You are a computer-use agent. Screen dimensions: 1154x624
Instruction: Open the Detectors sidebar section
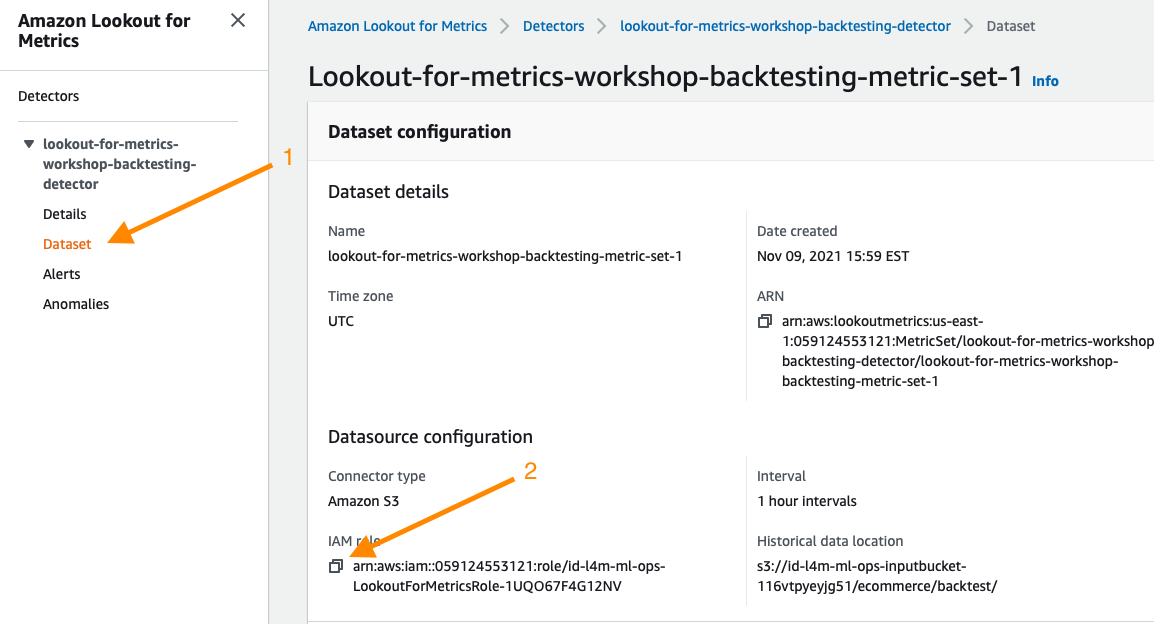point(49,96)
